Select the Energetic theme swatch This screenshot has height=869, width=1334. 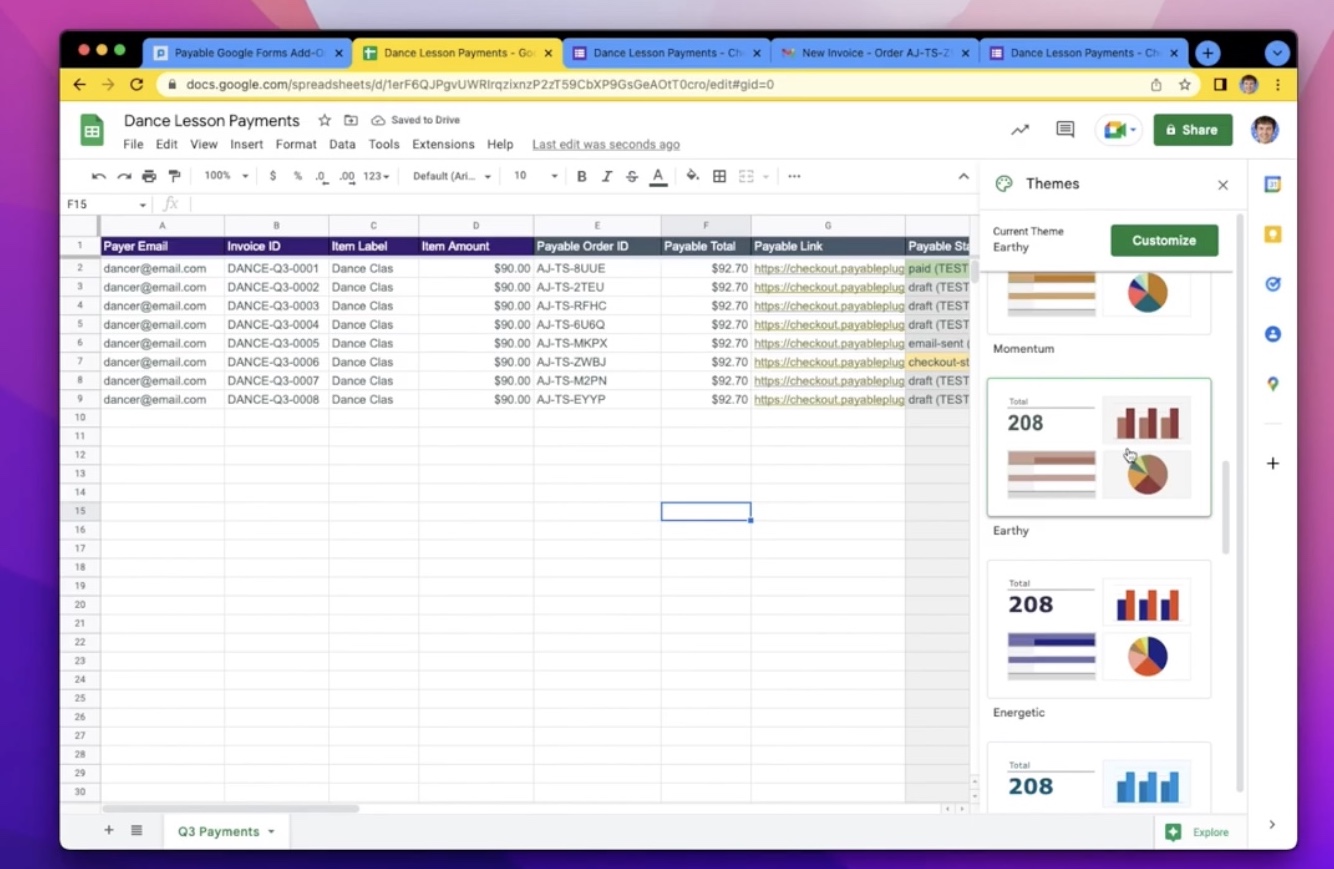[1098, 630]
